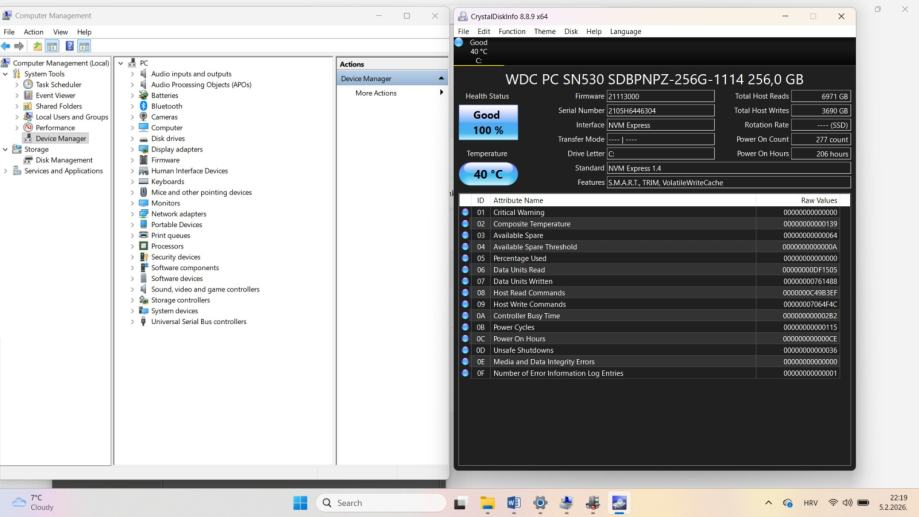919x517 pixels.
Task: Click the Cameras device category icon
Action: click(x=144, y=117)
